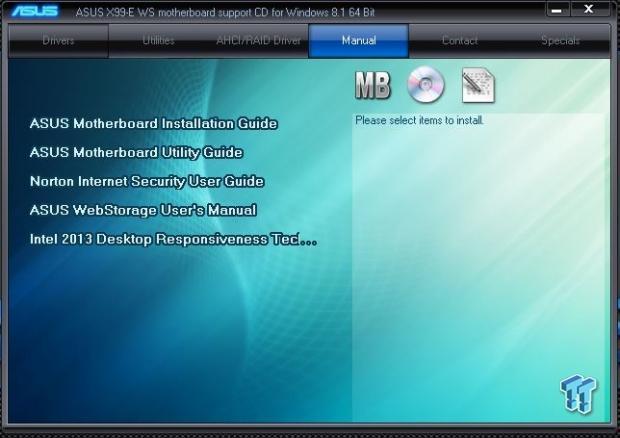The height and width of the screenshot is (438, 620).
Task: Click the CD disc browse icon
Action: pos(425,84)
